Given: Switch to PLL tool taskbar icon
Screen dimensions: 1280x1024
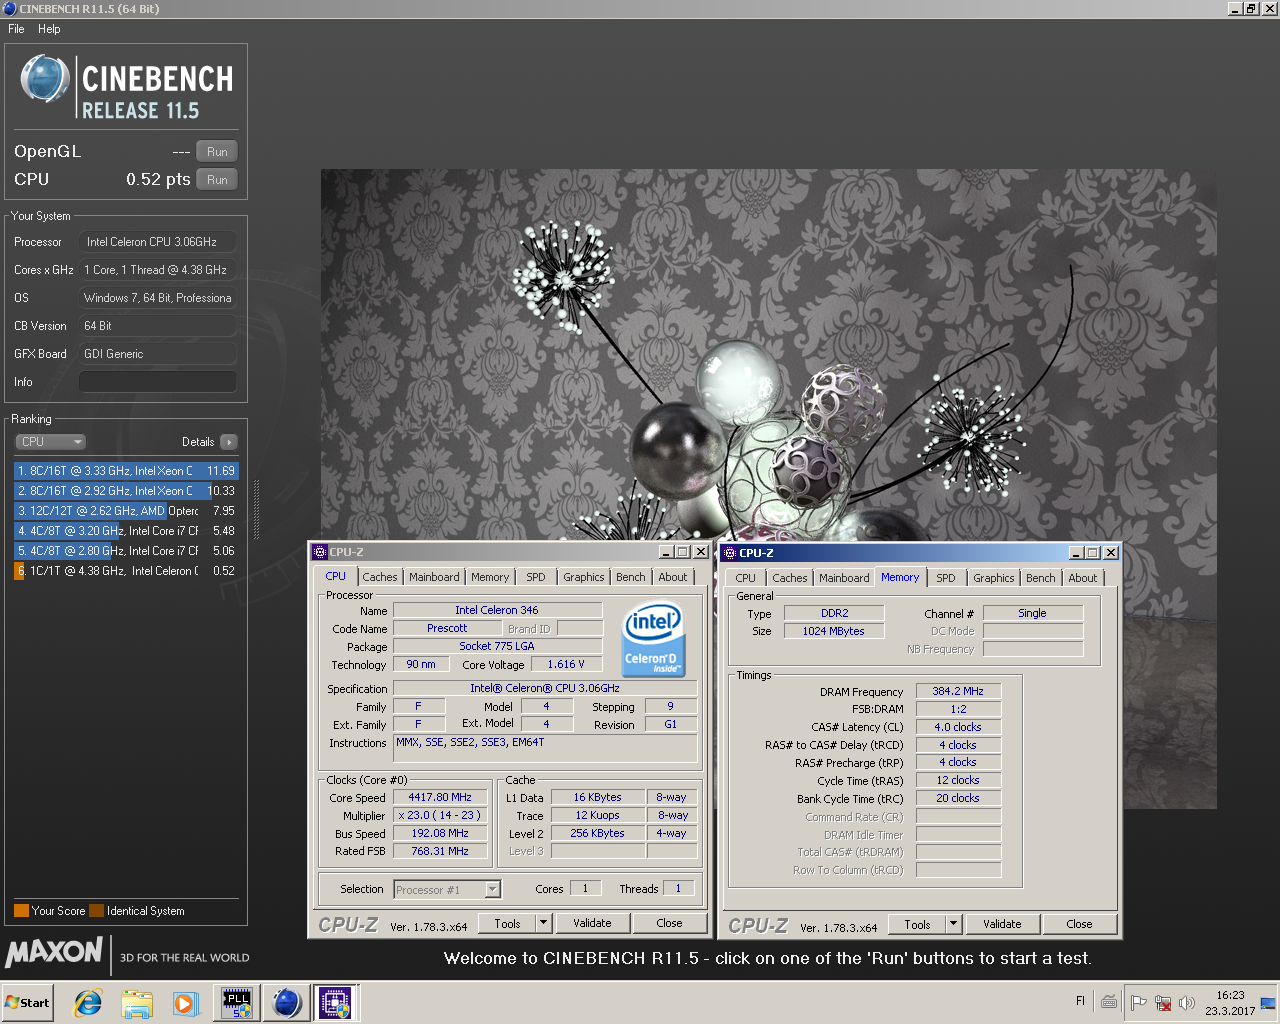Looking at the screenshot, I should [237, 1003].
